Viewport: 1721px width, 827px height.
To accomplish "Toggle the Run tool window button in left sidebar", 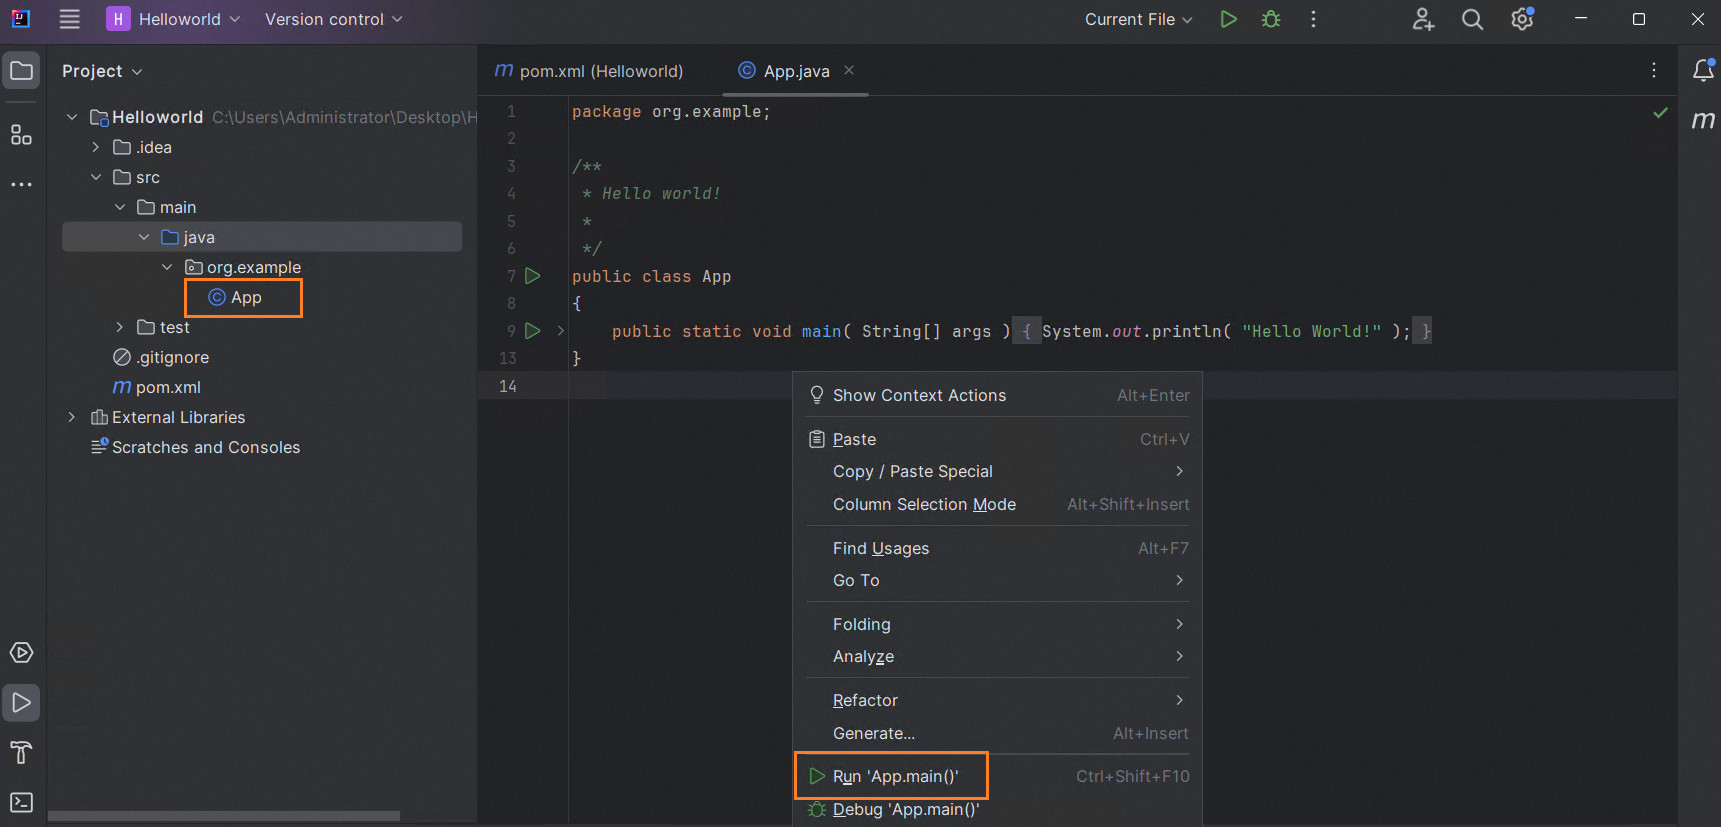I will point(21,703).
